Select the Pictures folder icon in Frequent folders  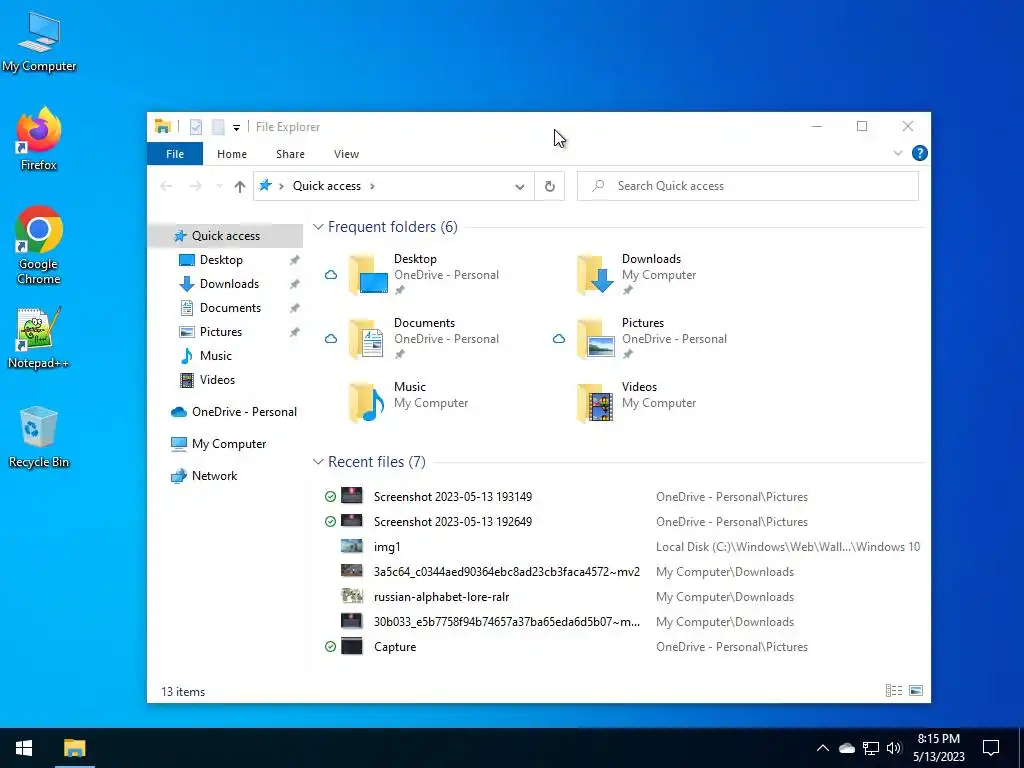(596, 339)
